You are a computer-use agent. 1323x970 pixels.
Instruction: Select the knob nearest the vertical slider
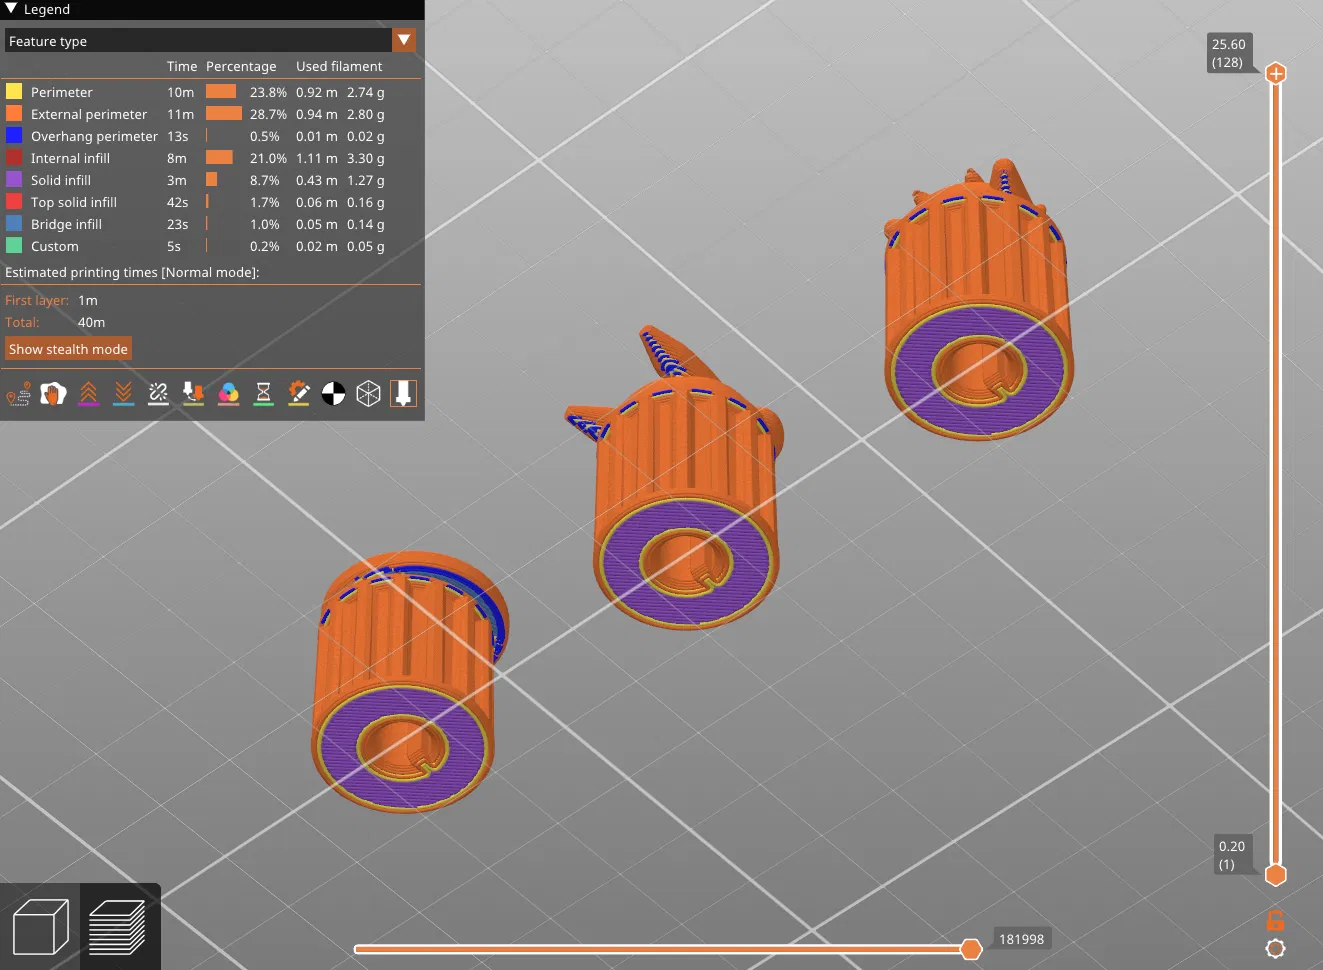978,300
